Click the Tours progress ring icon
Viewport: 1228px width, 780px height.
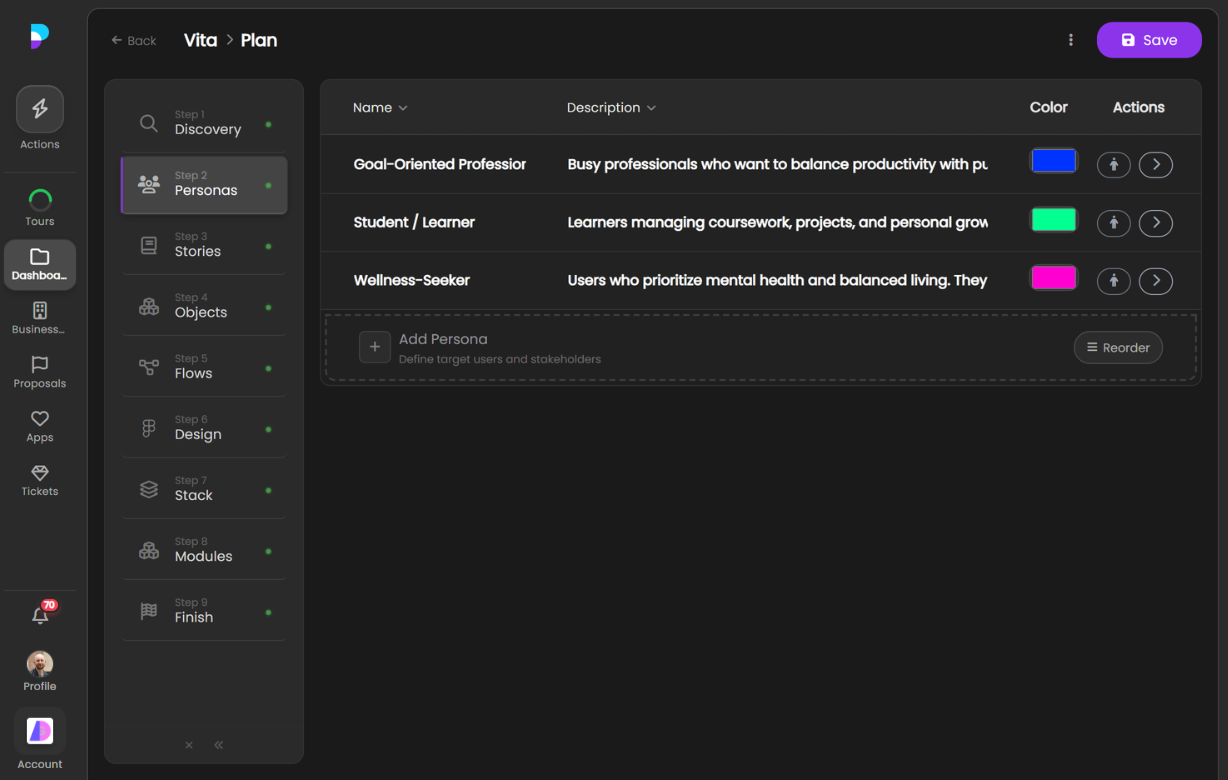point(40,200)
